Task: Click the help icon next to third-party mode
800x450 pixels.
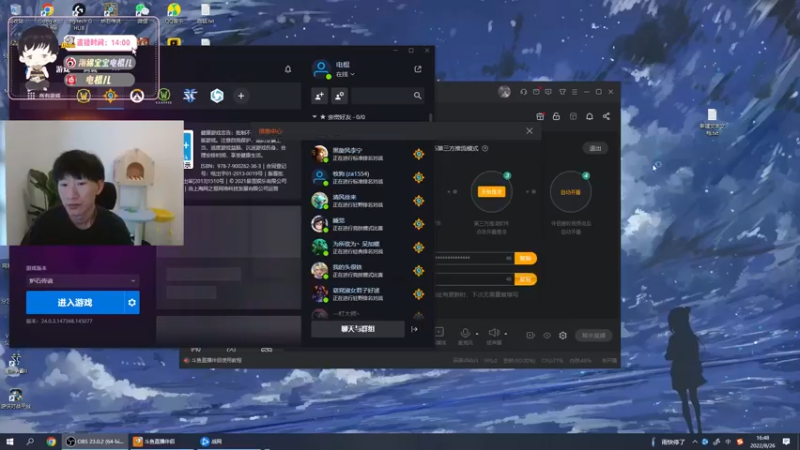Action: [x=485, y=148]
